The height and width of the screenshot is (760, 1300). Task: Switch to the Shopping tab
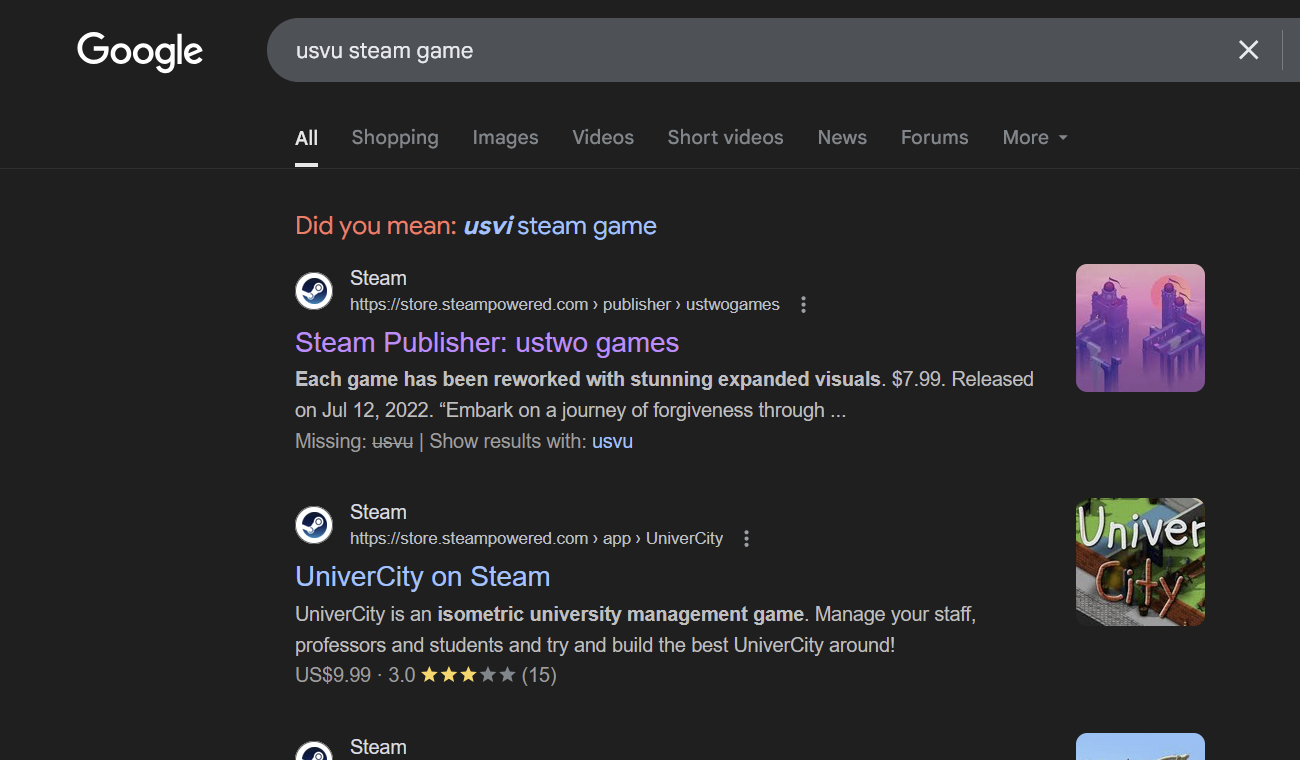tap(395, 138)
